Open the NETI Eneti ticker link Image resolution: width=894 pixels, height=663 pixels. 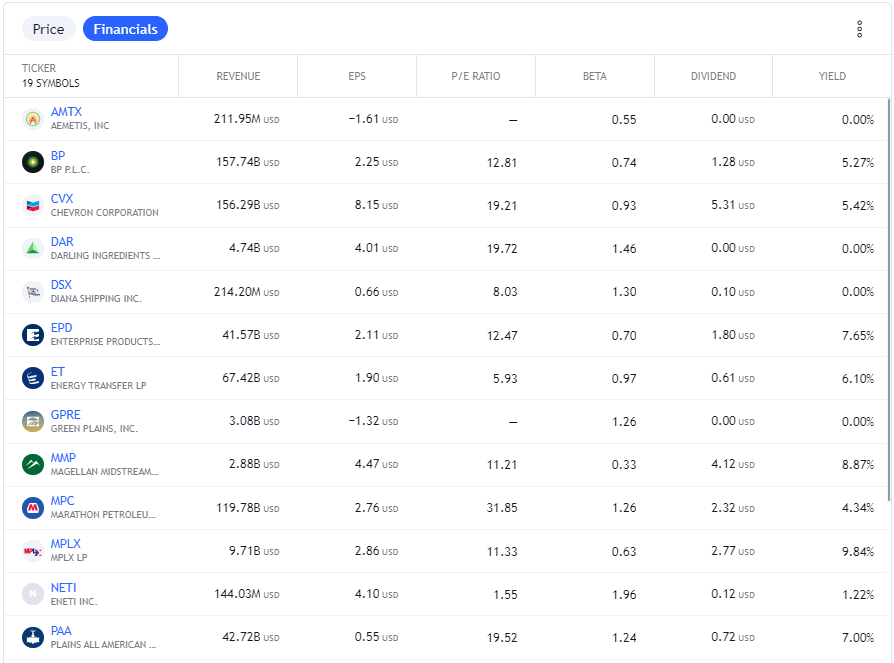[63, 587]
